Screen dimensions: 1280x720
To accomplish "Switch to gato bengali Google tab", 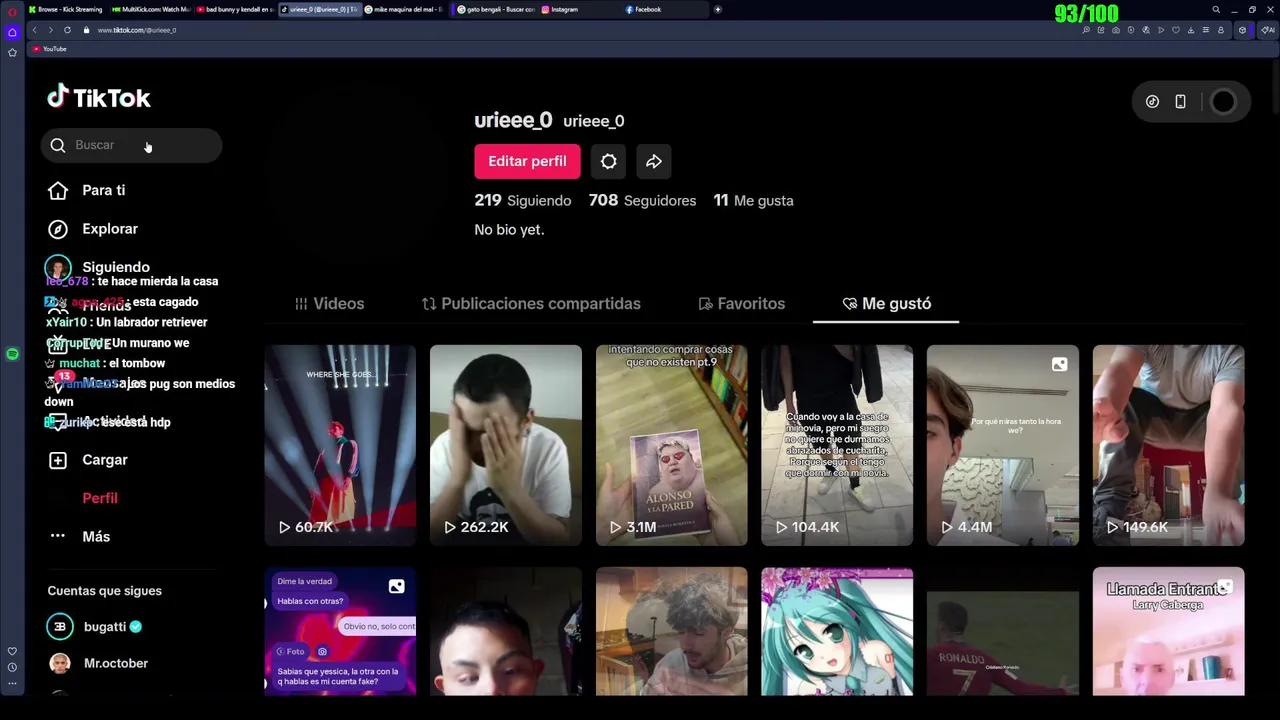I will tap(494, 9).
